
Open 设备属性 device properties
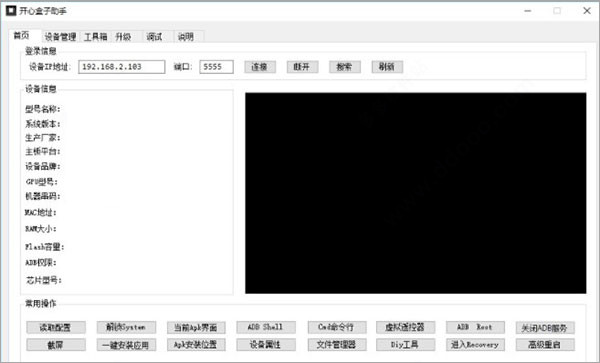tap(266, 345)
